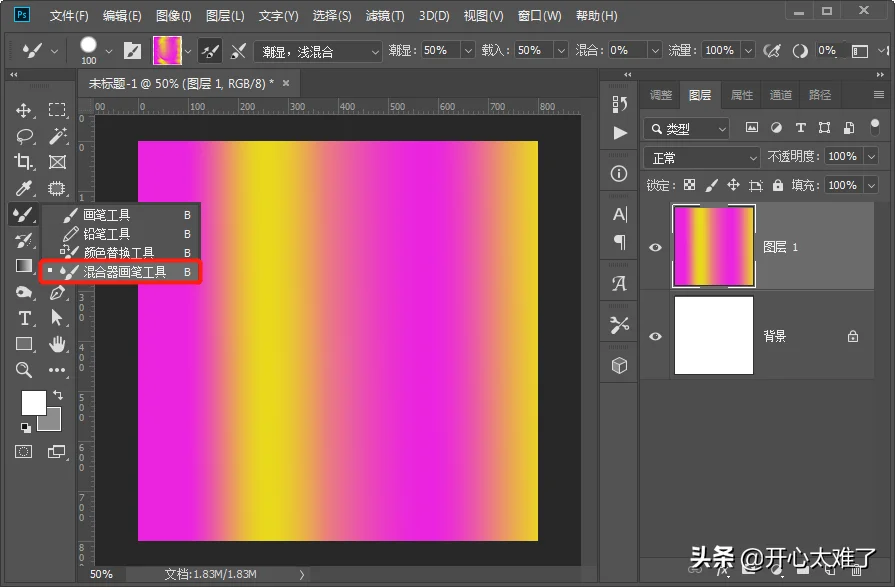Open the 填充 fill dropdown arrow
The image size is (895, 587).
(871, 186)
